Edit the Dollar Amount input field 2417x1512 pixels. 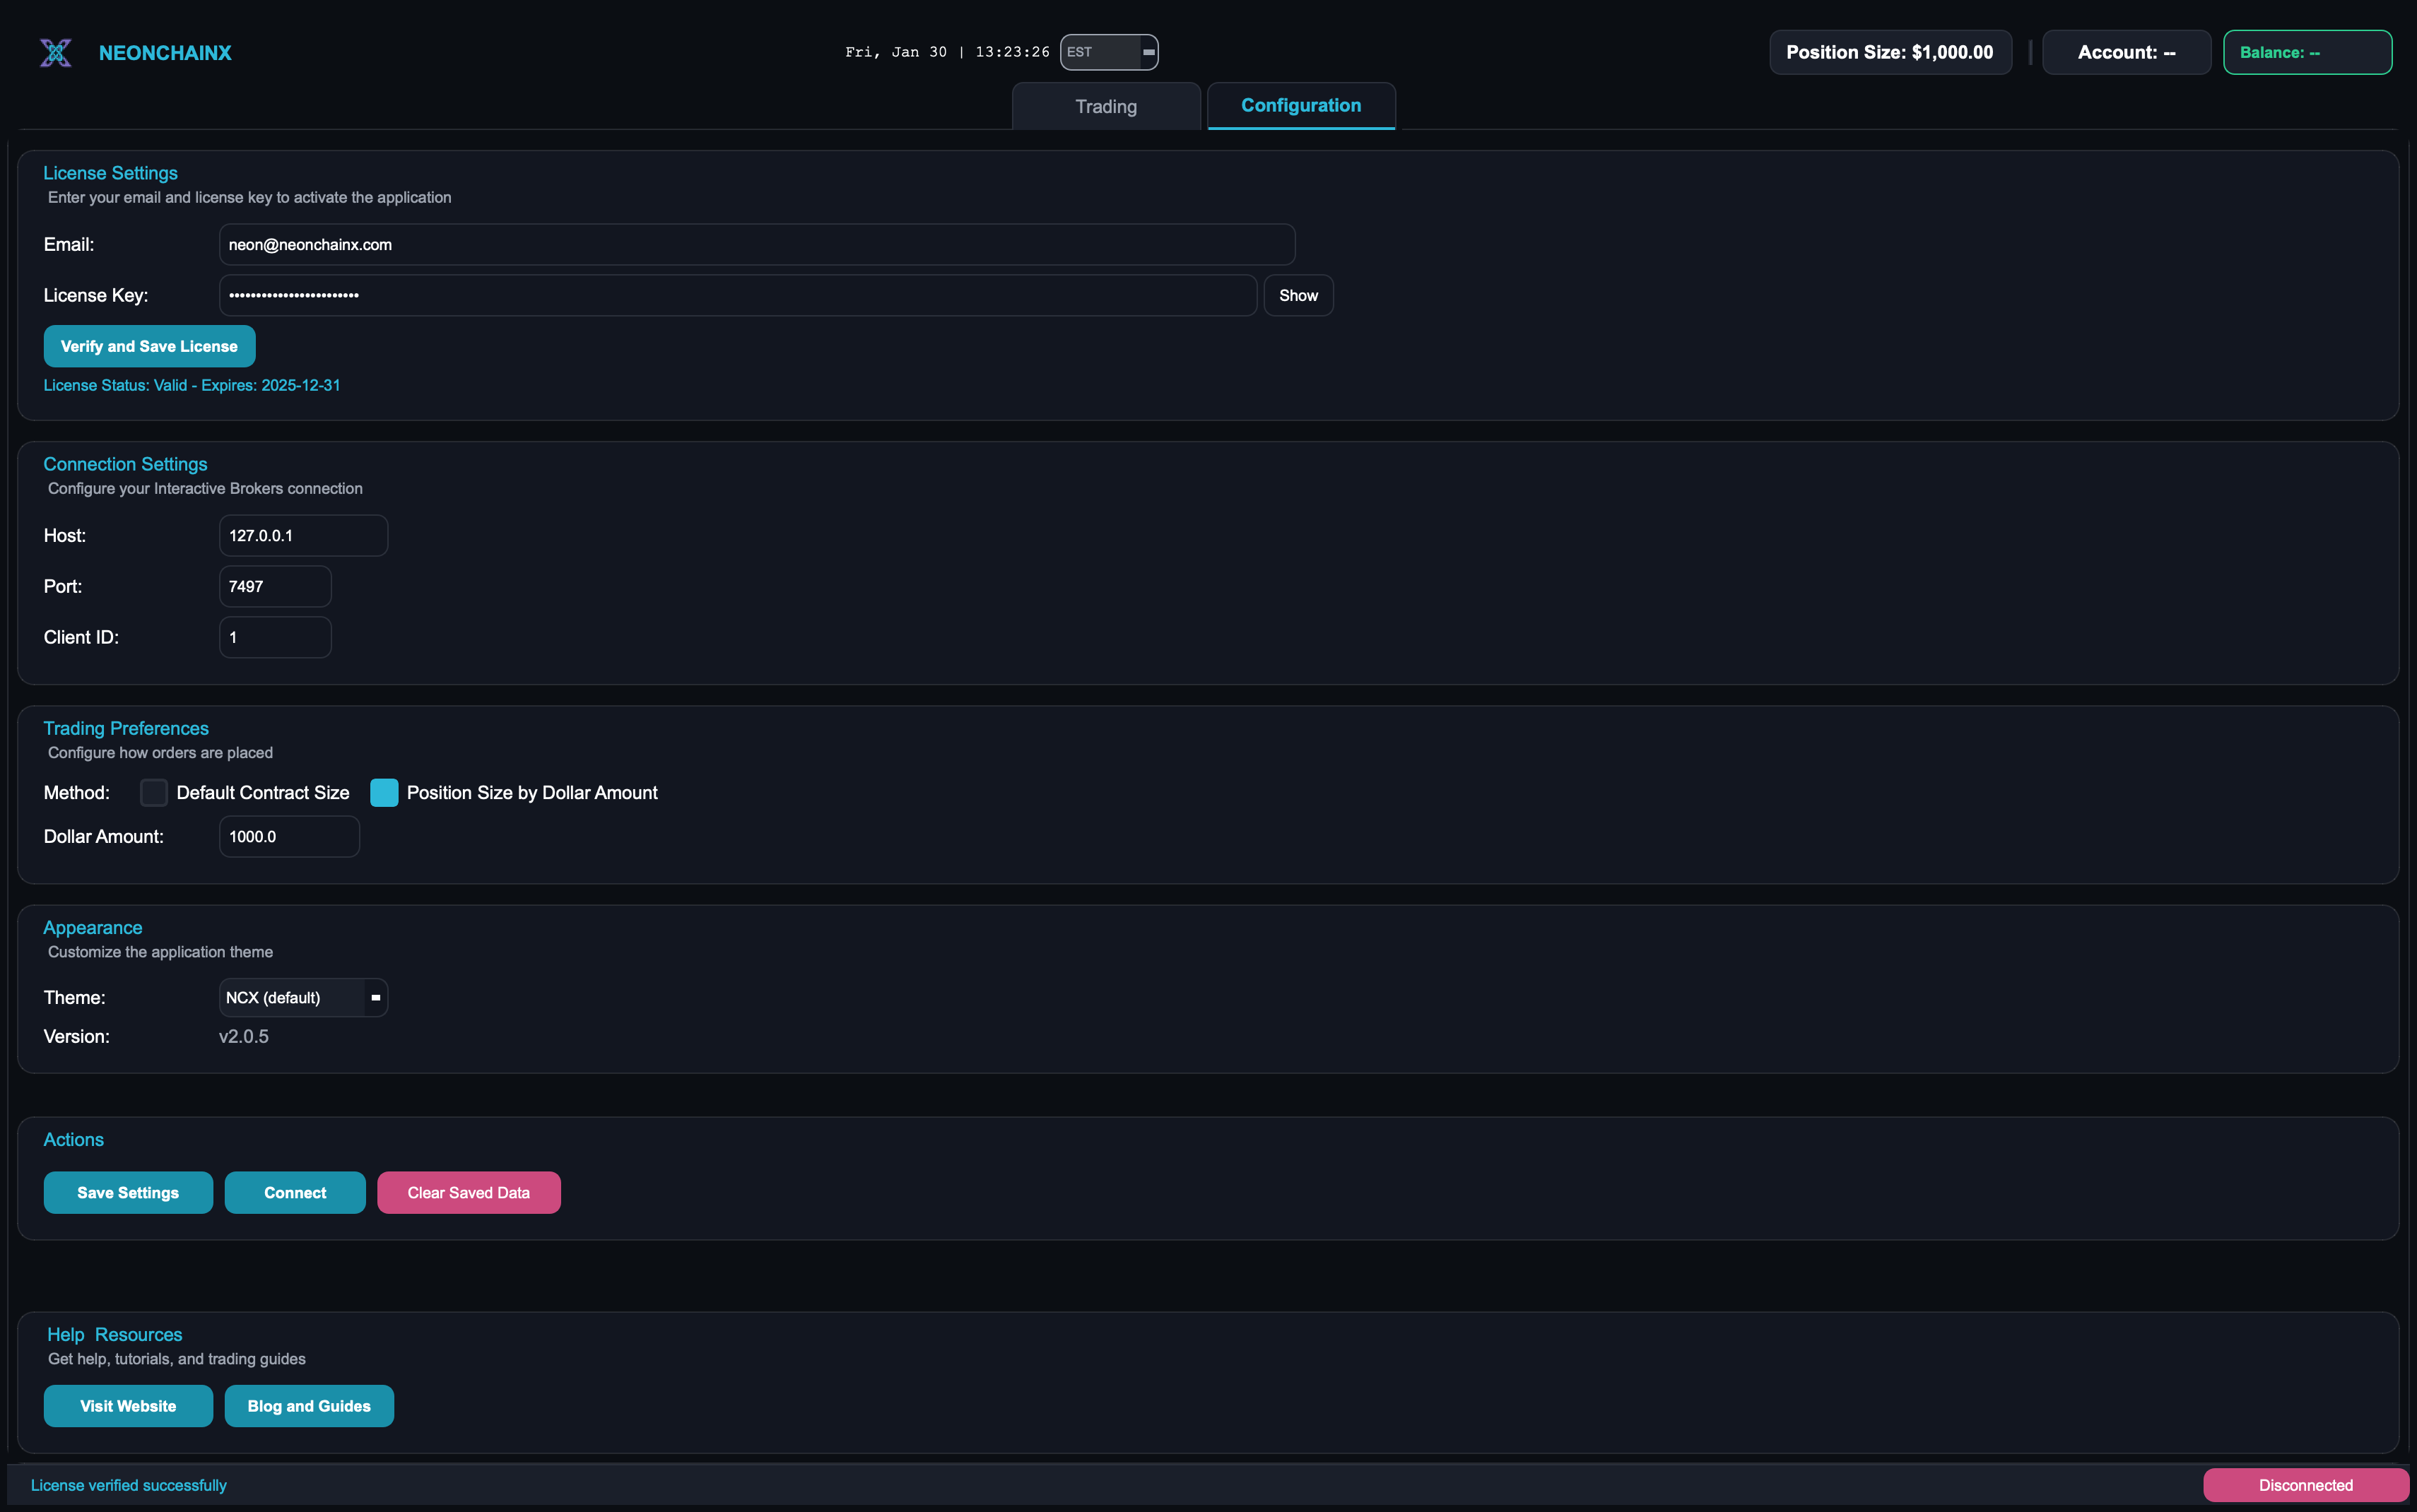point(288,836)
